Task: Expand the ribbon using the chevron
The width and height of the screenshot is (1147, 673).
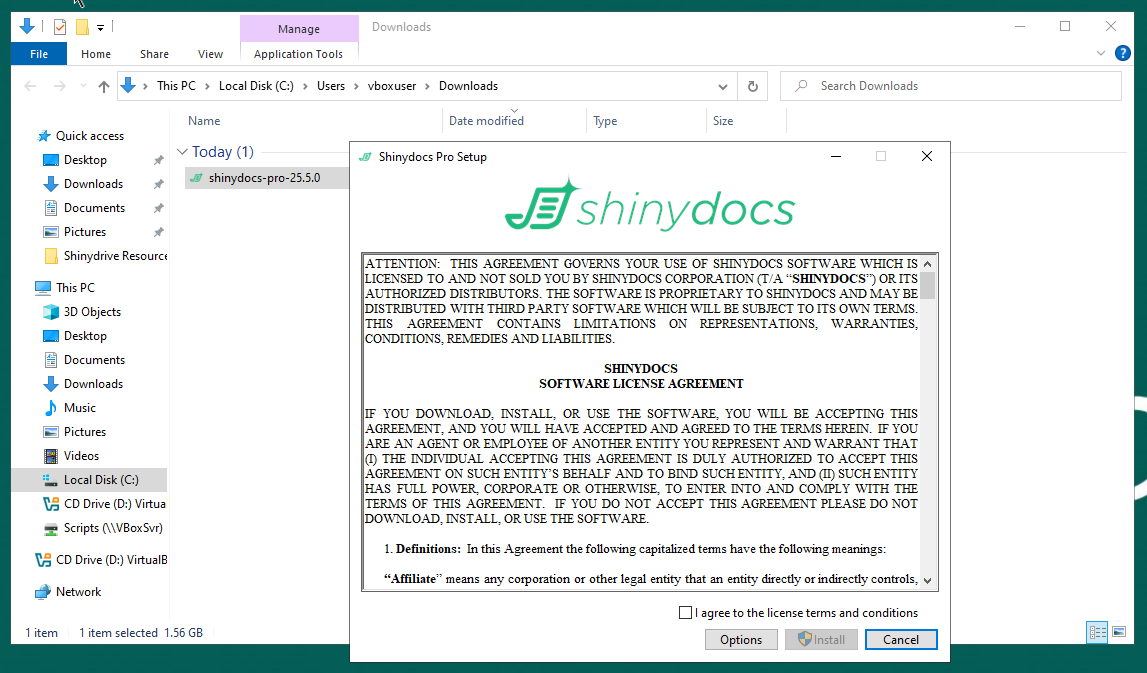Action: click(x=1101, y=54)
